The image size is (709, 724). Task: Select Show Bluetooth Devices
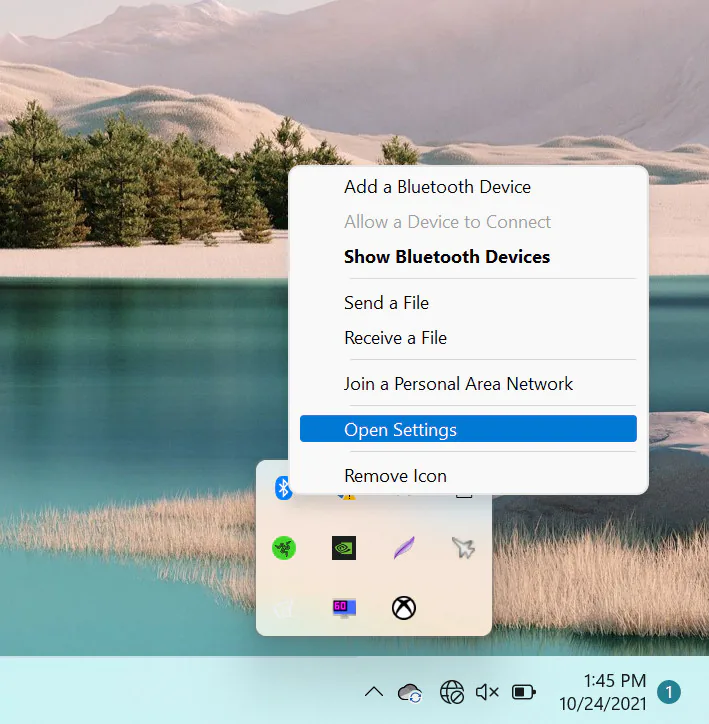click(468, 257)
